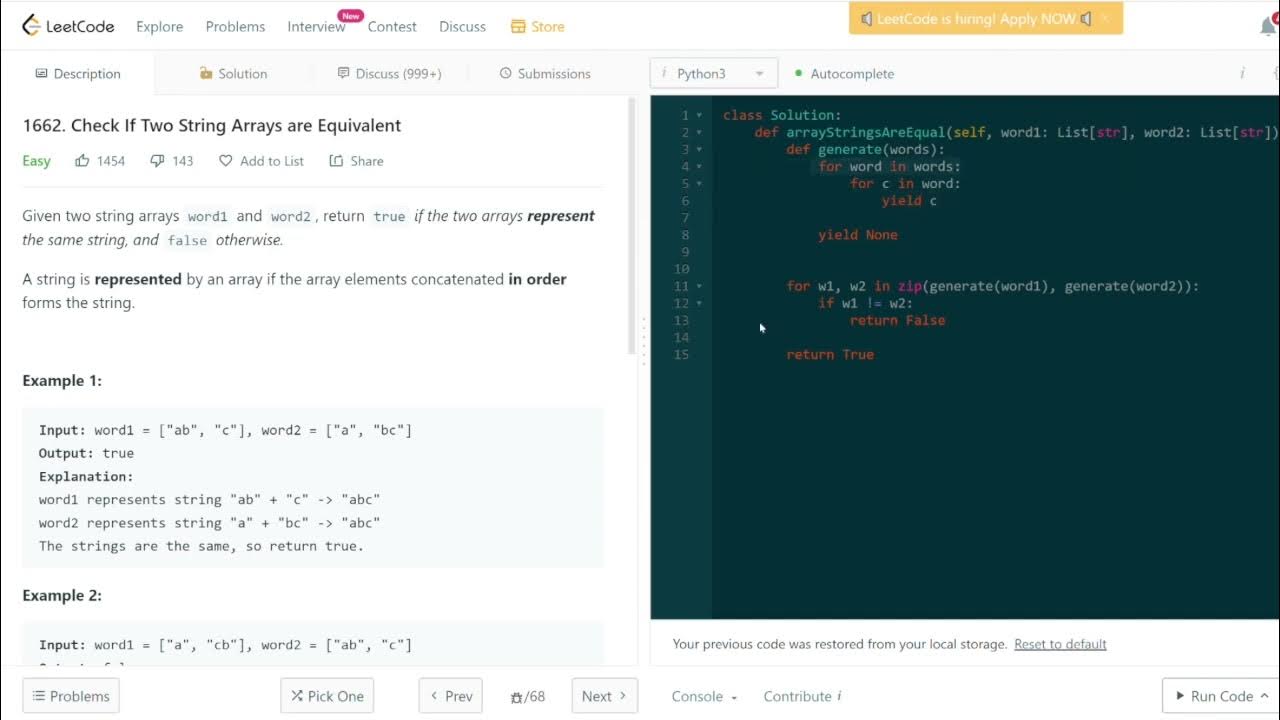Click the Share icon

[x=336, y=160]
